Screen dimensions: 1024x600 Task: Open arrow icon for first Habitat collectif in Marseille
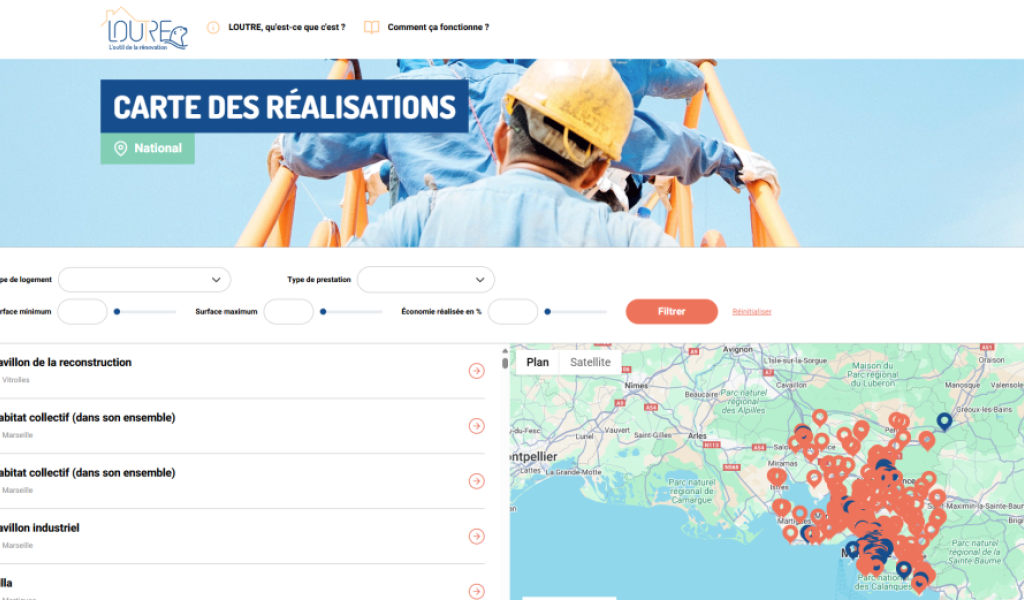476,426
